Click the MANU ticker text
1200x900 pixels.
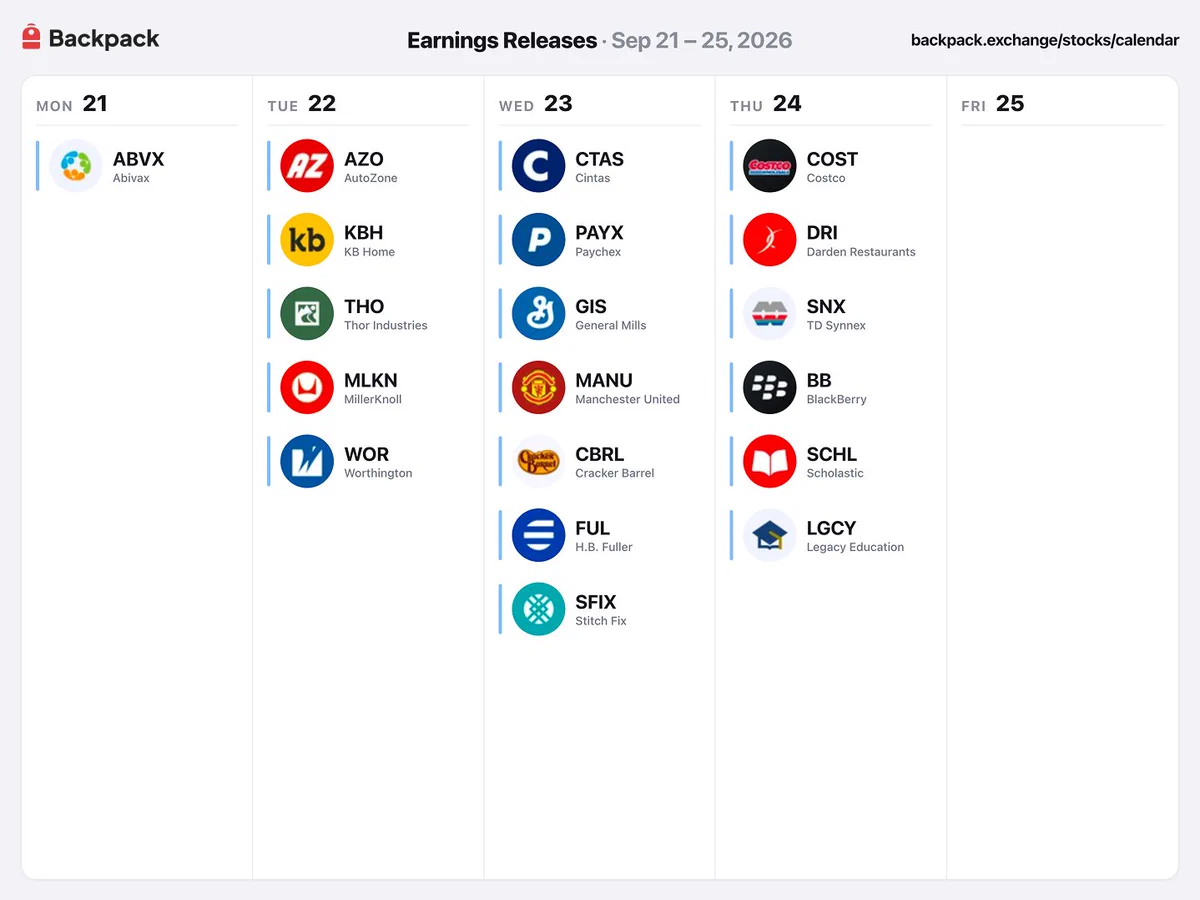604,381
